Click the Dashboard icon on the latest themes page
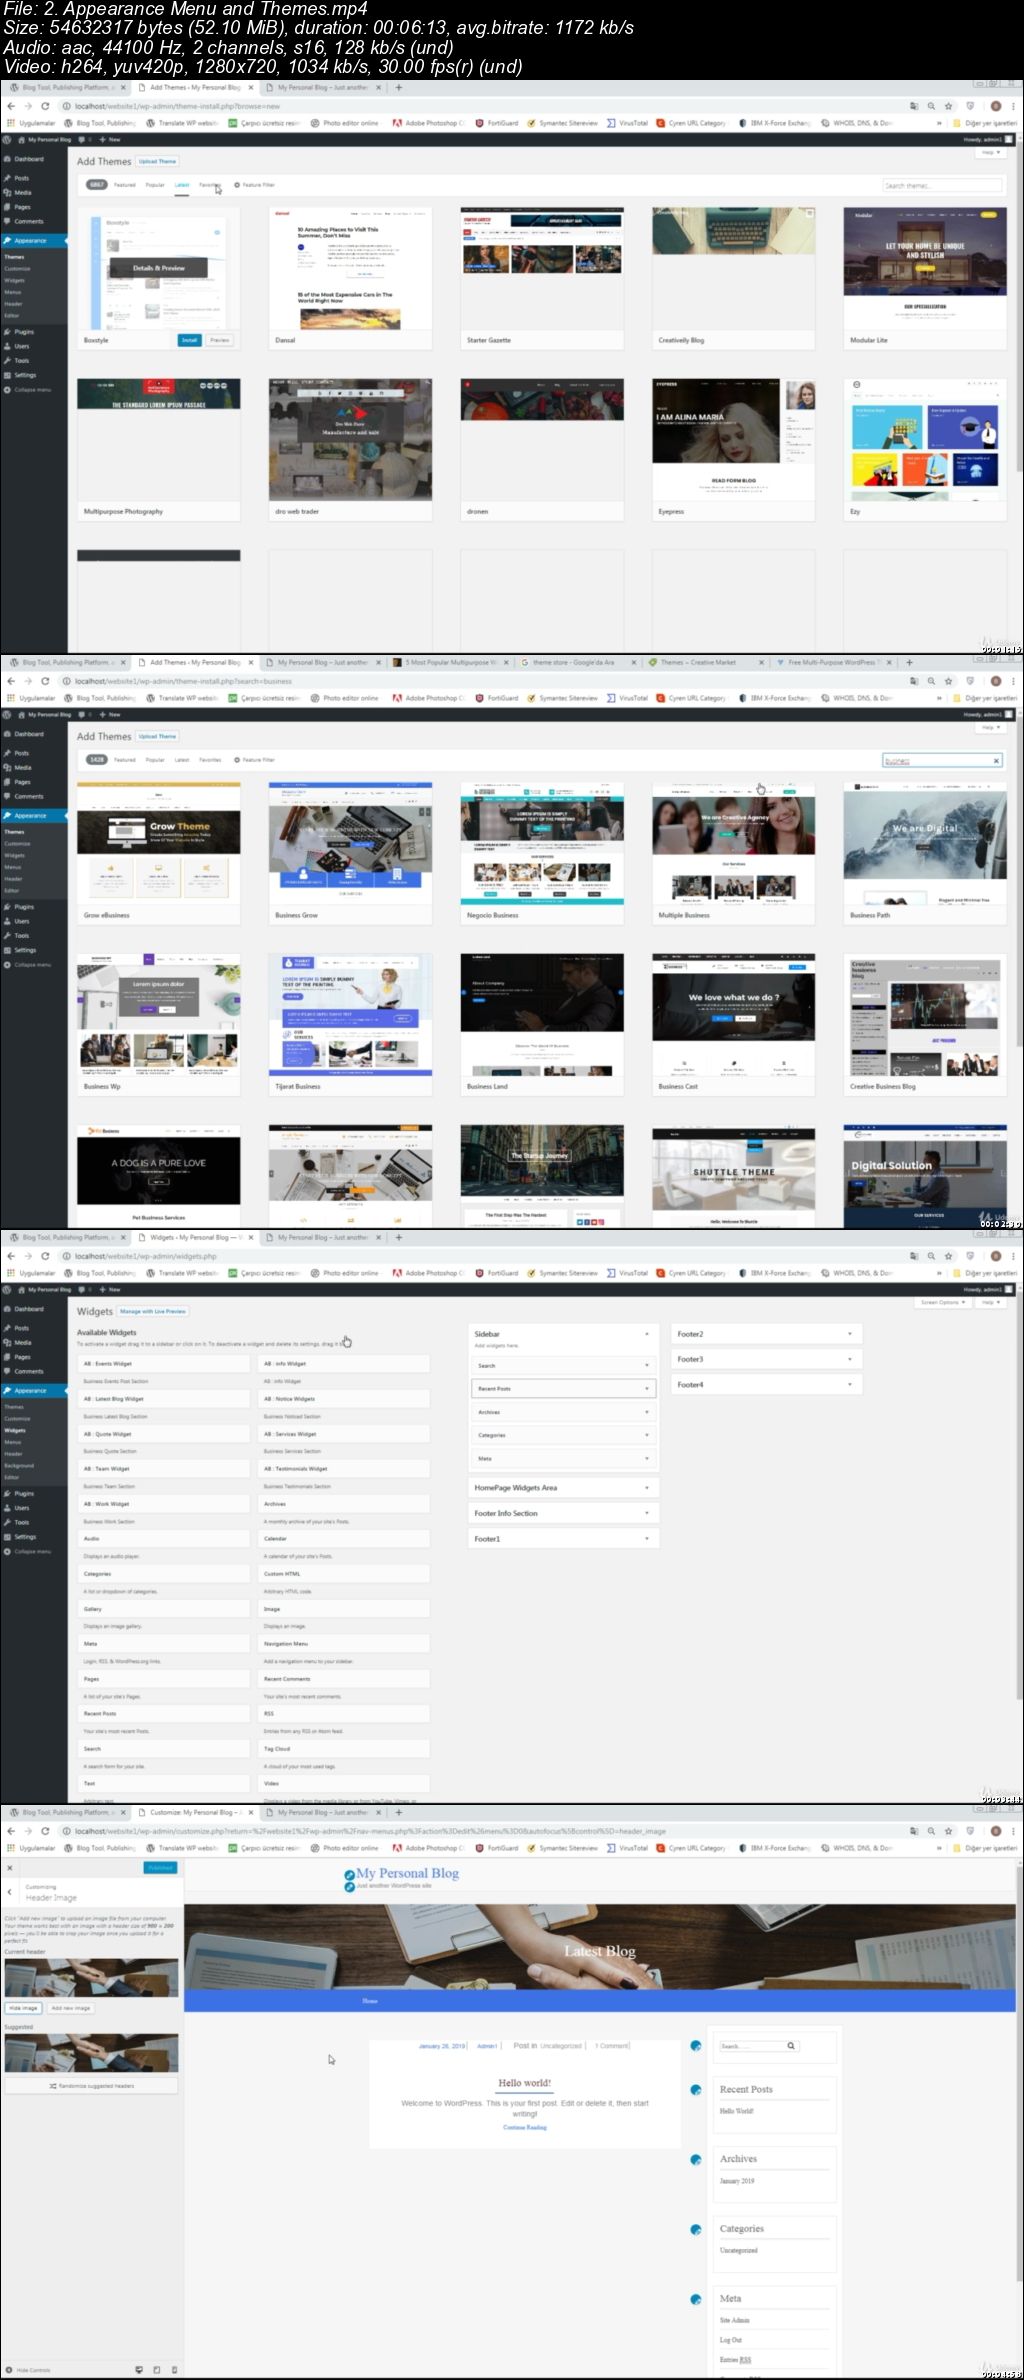This screenshot has height=2380, width=1024. coord(8,159)
